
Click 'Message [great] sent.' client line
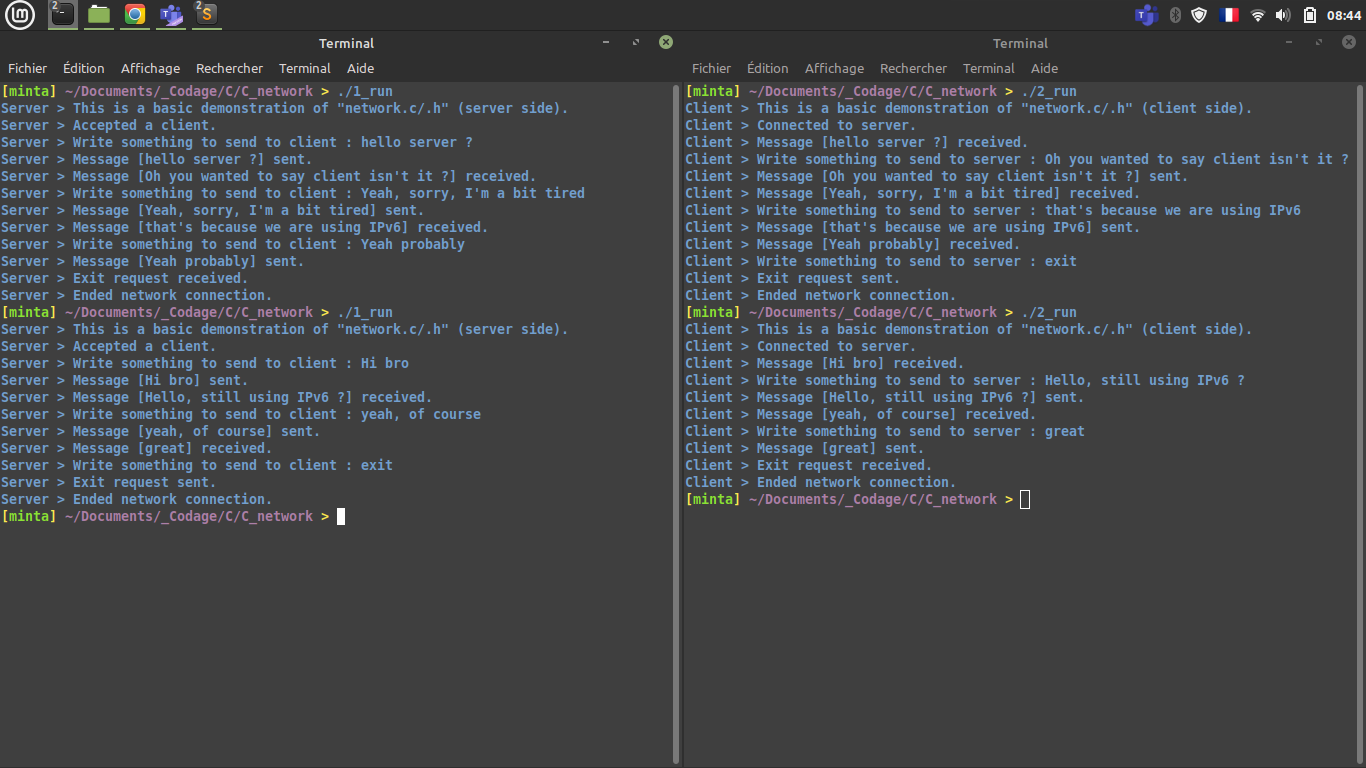point(805,448)
